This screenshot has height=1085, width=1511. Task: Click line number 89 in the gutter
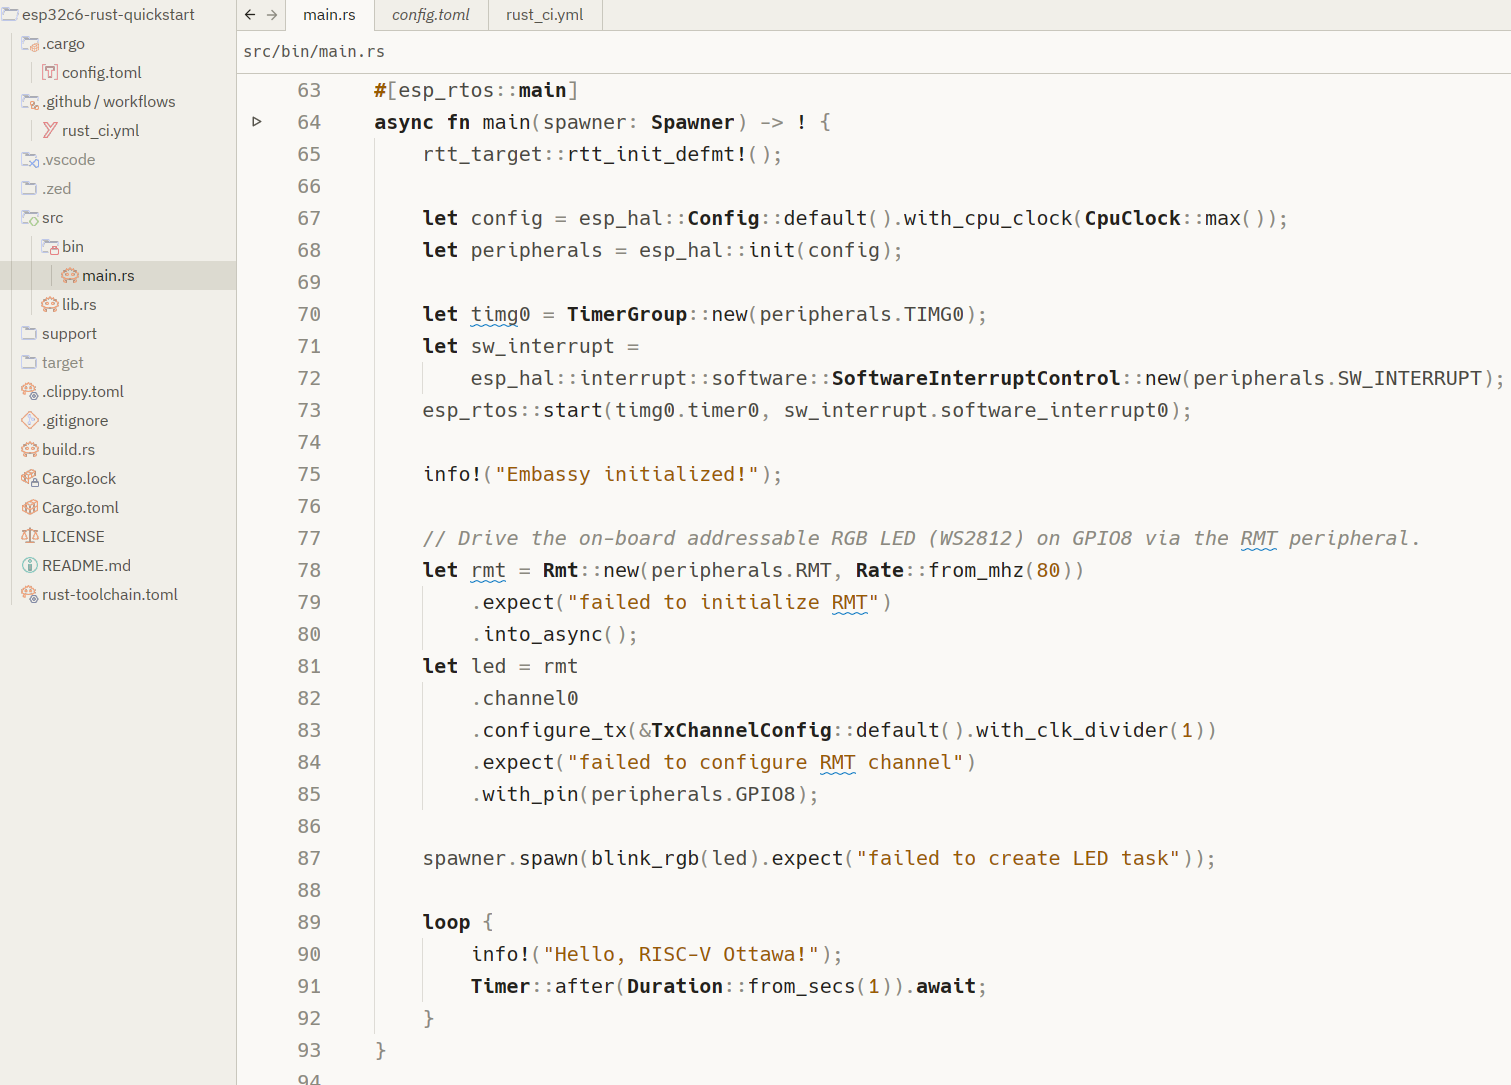tap(309, 922)
